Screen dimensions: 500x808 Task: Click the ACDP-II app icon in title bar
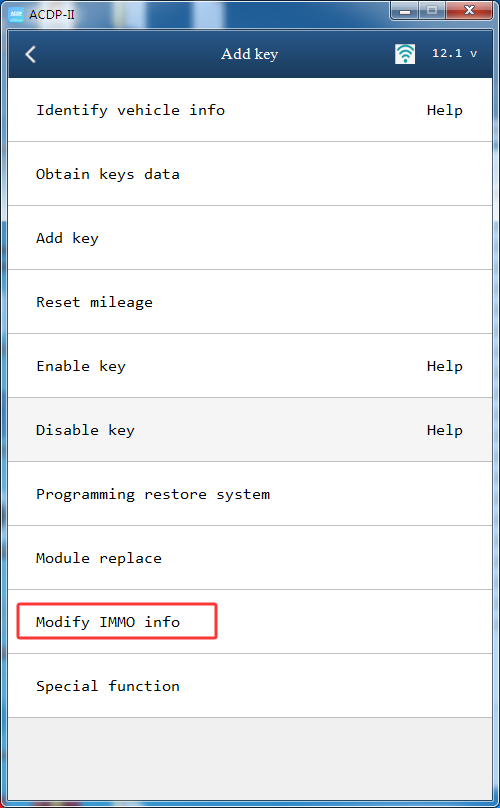[x=16, y=14]
